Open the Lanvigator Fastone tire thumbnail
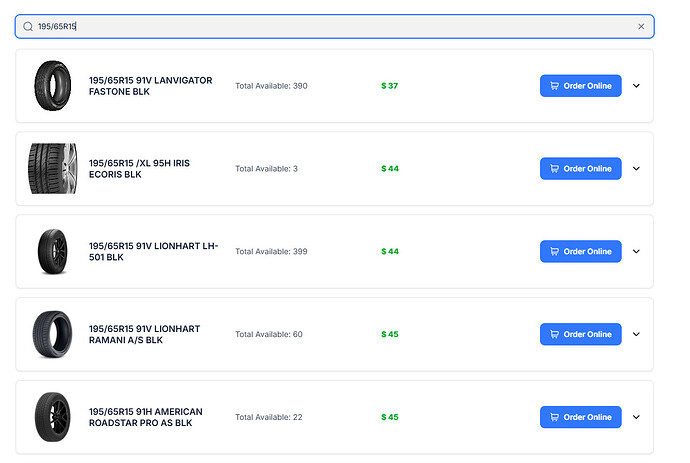Image resolution: width=690 pixels, height=463 pixels. (53, 86)
